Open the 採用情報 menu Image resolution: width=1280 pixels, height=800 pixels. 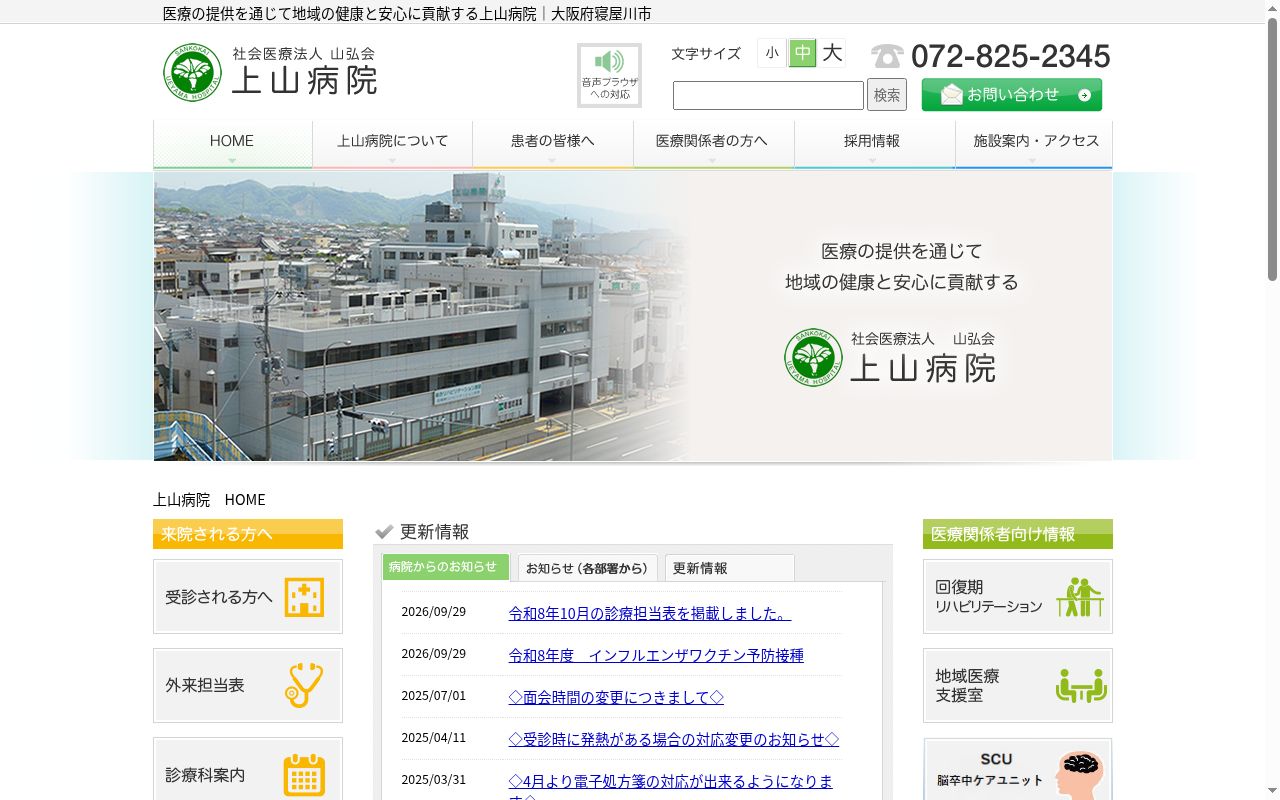pyautogui.click(x=875, y=145)
